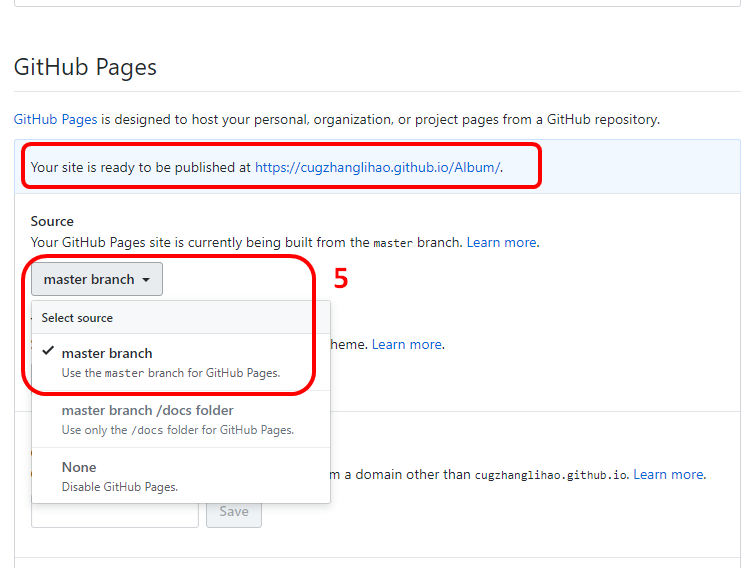Viewport: 742px width, 568px height.
Task: Open the published site URL cugzhanglihao.github.io/Album
Action: tap(378, 167)
